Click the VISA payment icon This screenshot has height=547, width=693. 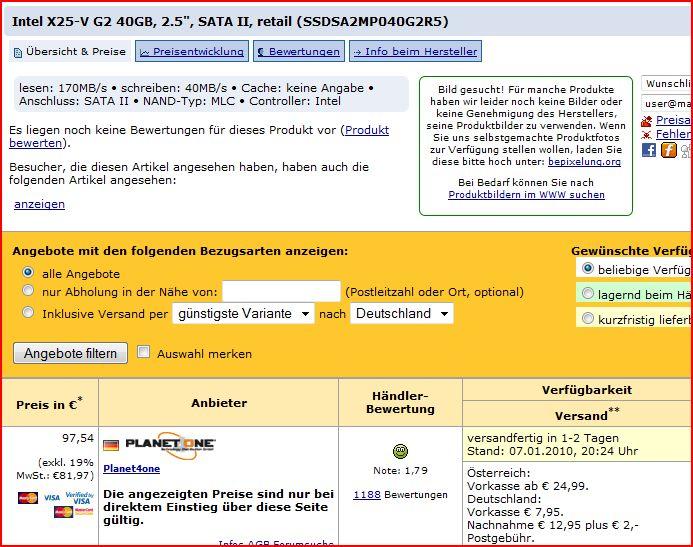coord(52,498)
